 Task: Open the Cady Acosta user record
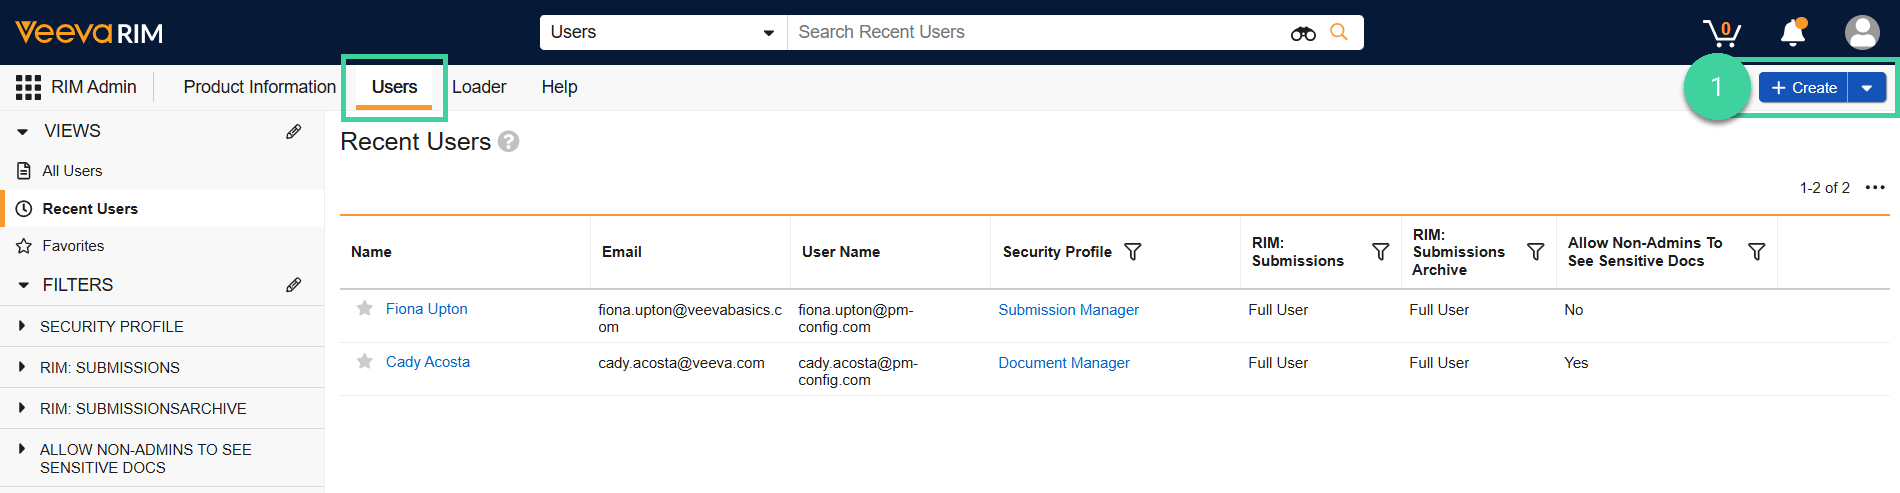[428, 362]
